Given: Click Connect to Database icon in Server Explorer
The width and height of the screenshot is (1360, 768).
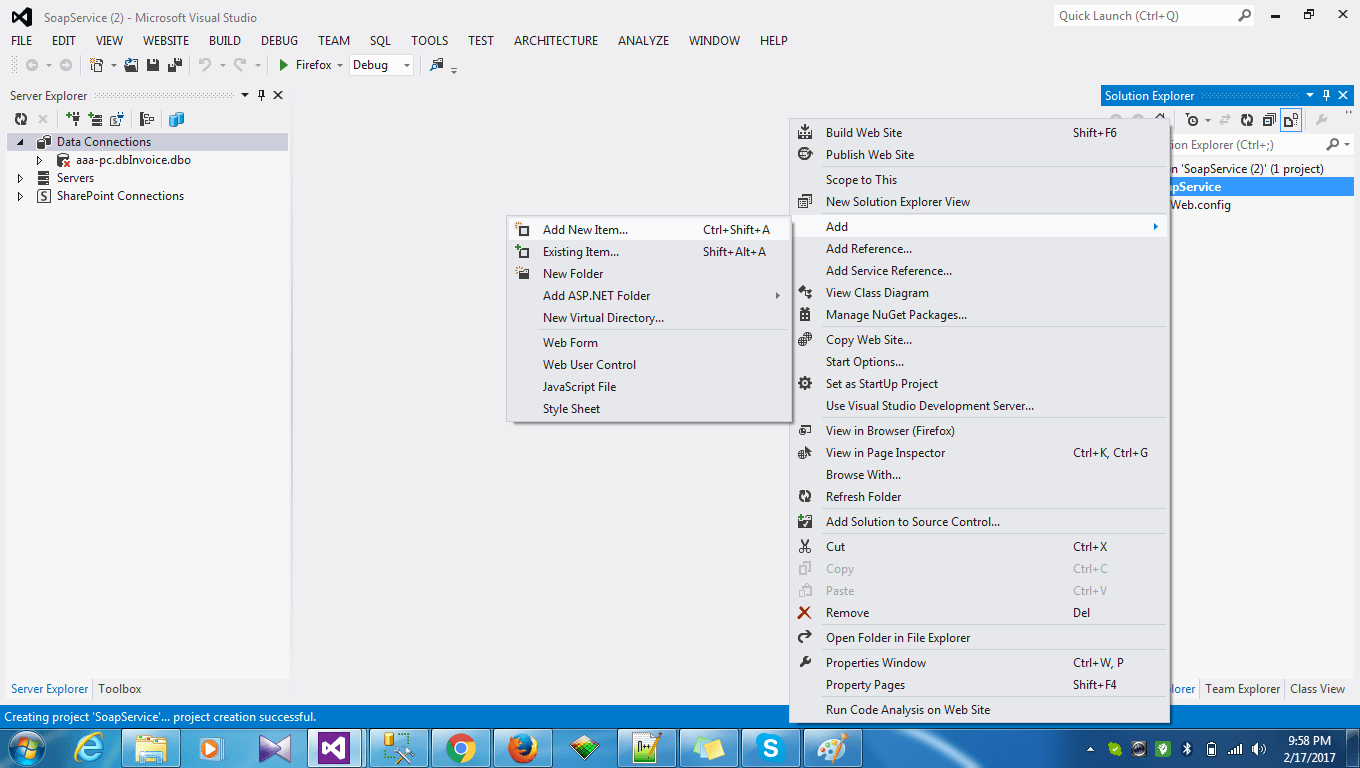Looking at the screenshot, I should click(73, 119).
